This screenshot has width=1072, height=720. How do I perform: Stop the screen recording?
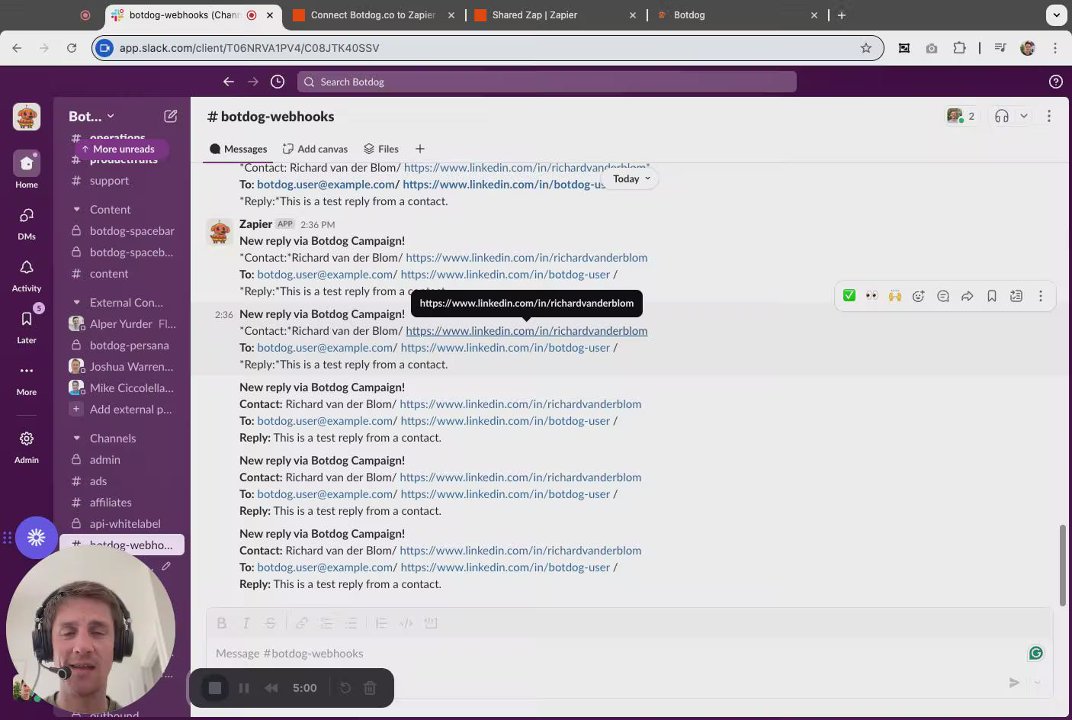215,688
